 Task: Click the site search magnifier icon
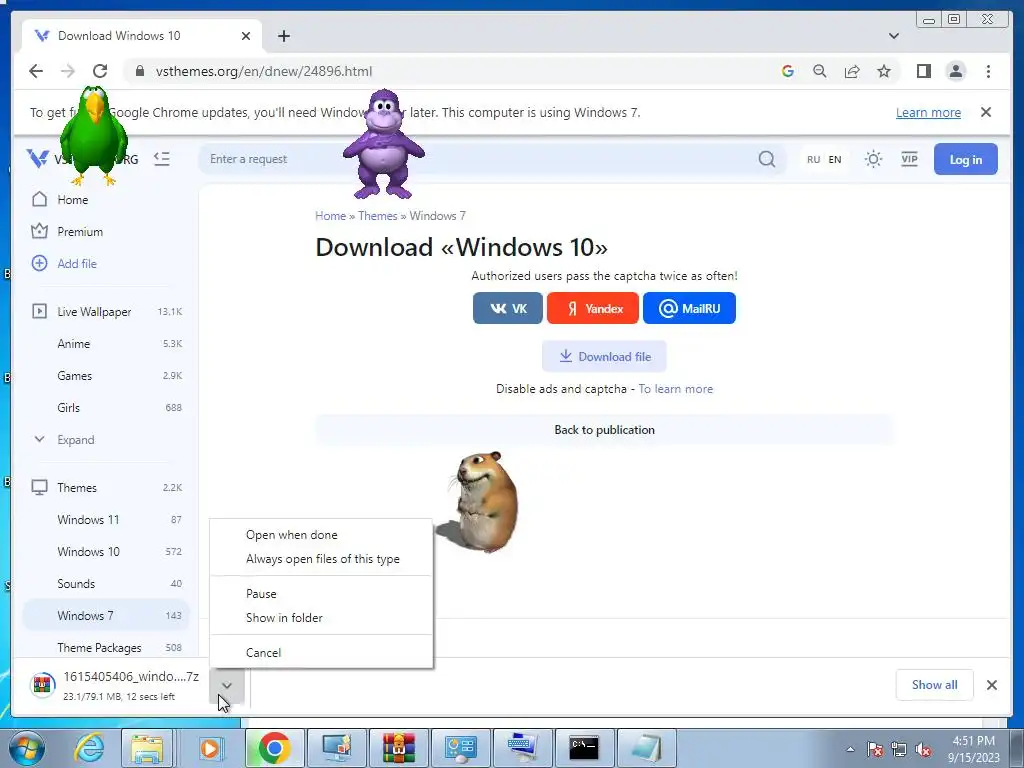point(767,159)
